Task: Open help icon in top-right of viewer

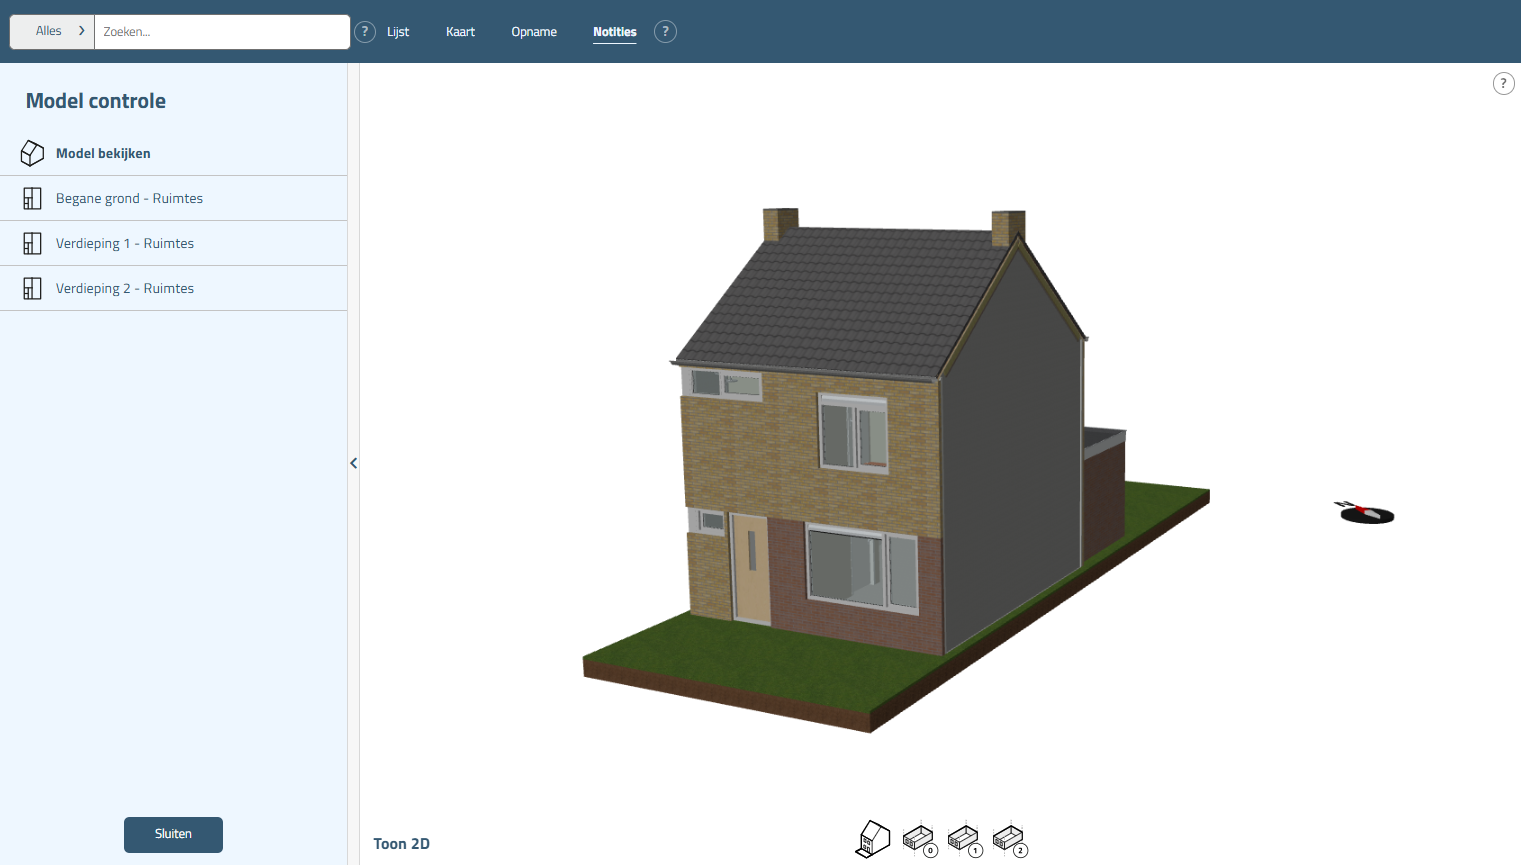Action: 1503,84
